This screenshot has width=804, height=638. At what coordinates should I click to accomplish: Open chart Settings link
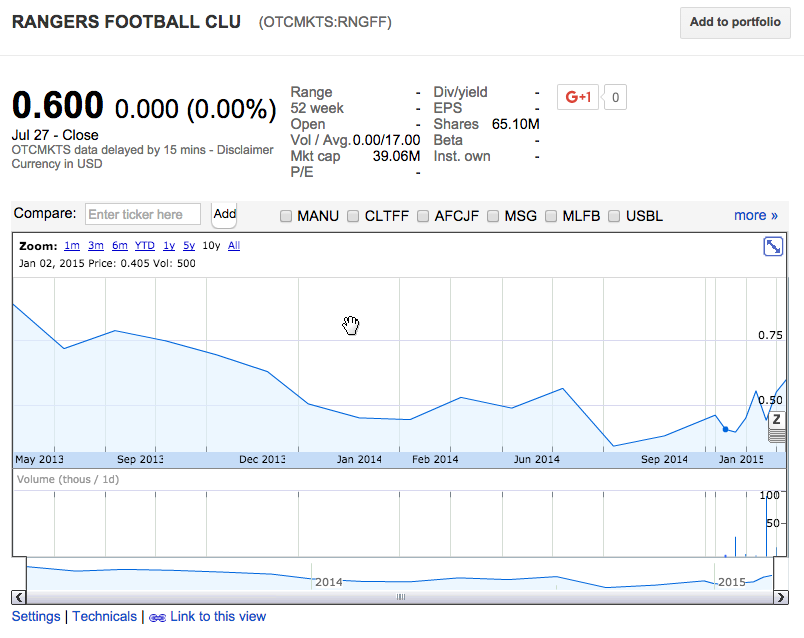point(36,616)
